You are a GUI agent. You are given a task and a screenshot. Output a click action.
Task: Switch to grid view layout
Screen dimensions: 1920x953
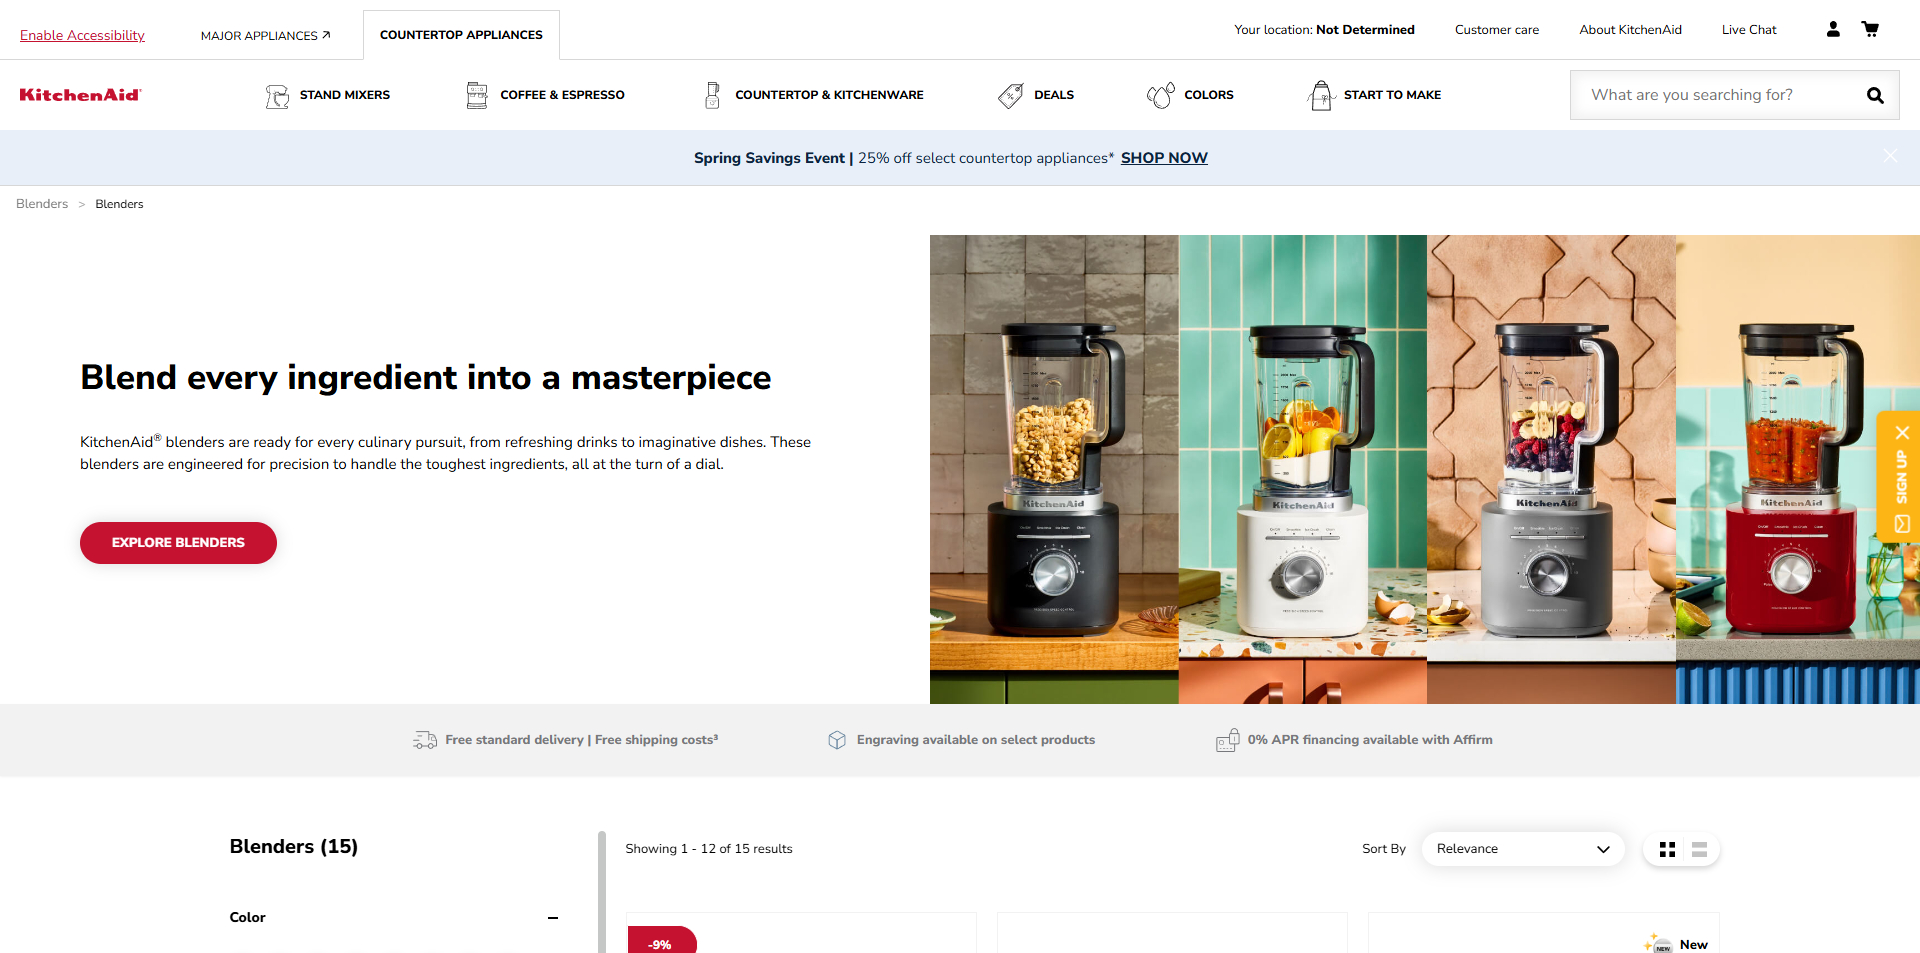click(x=1667, y=849)
